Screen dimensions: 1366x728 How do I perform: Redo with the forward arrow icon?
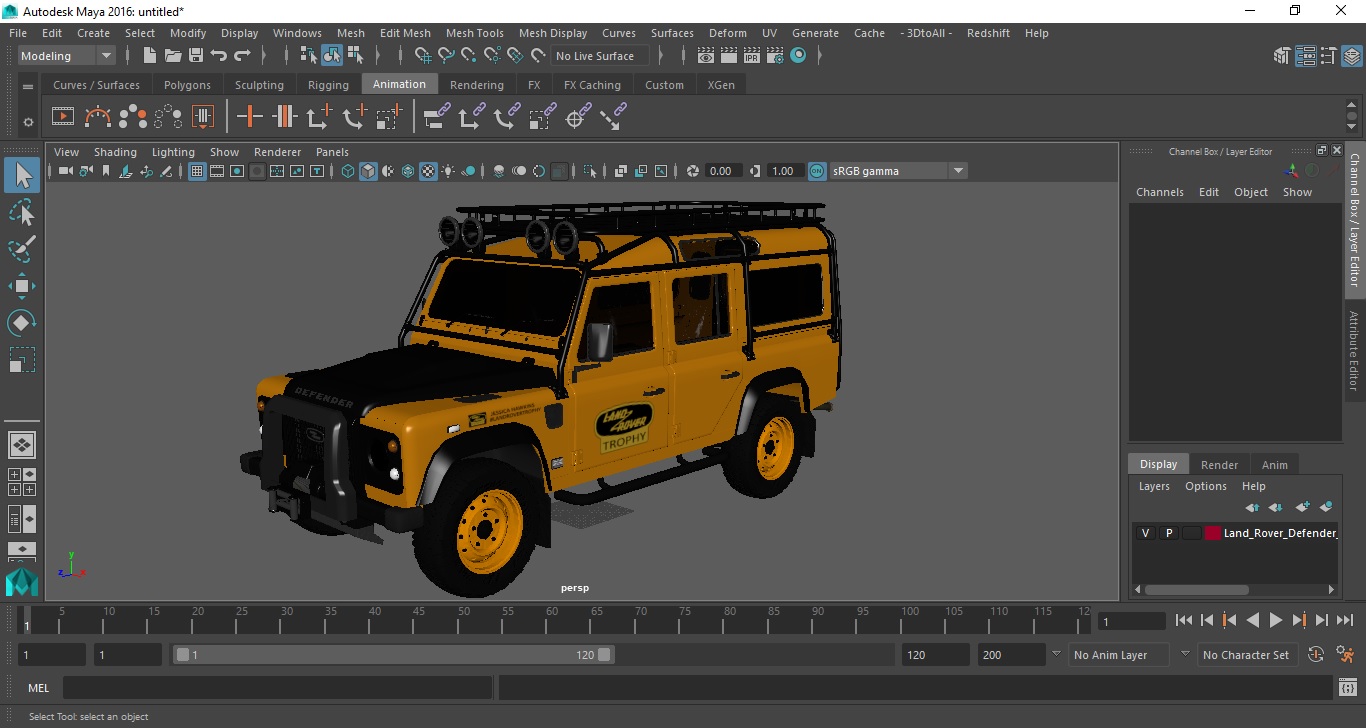coord(242,56)
